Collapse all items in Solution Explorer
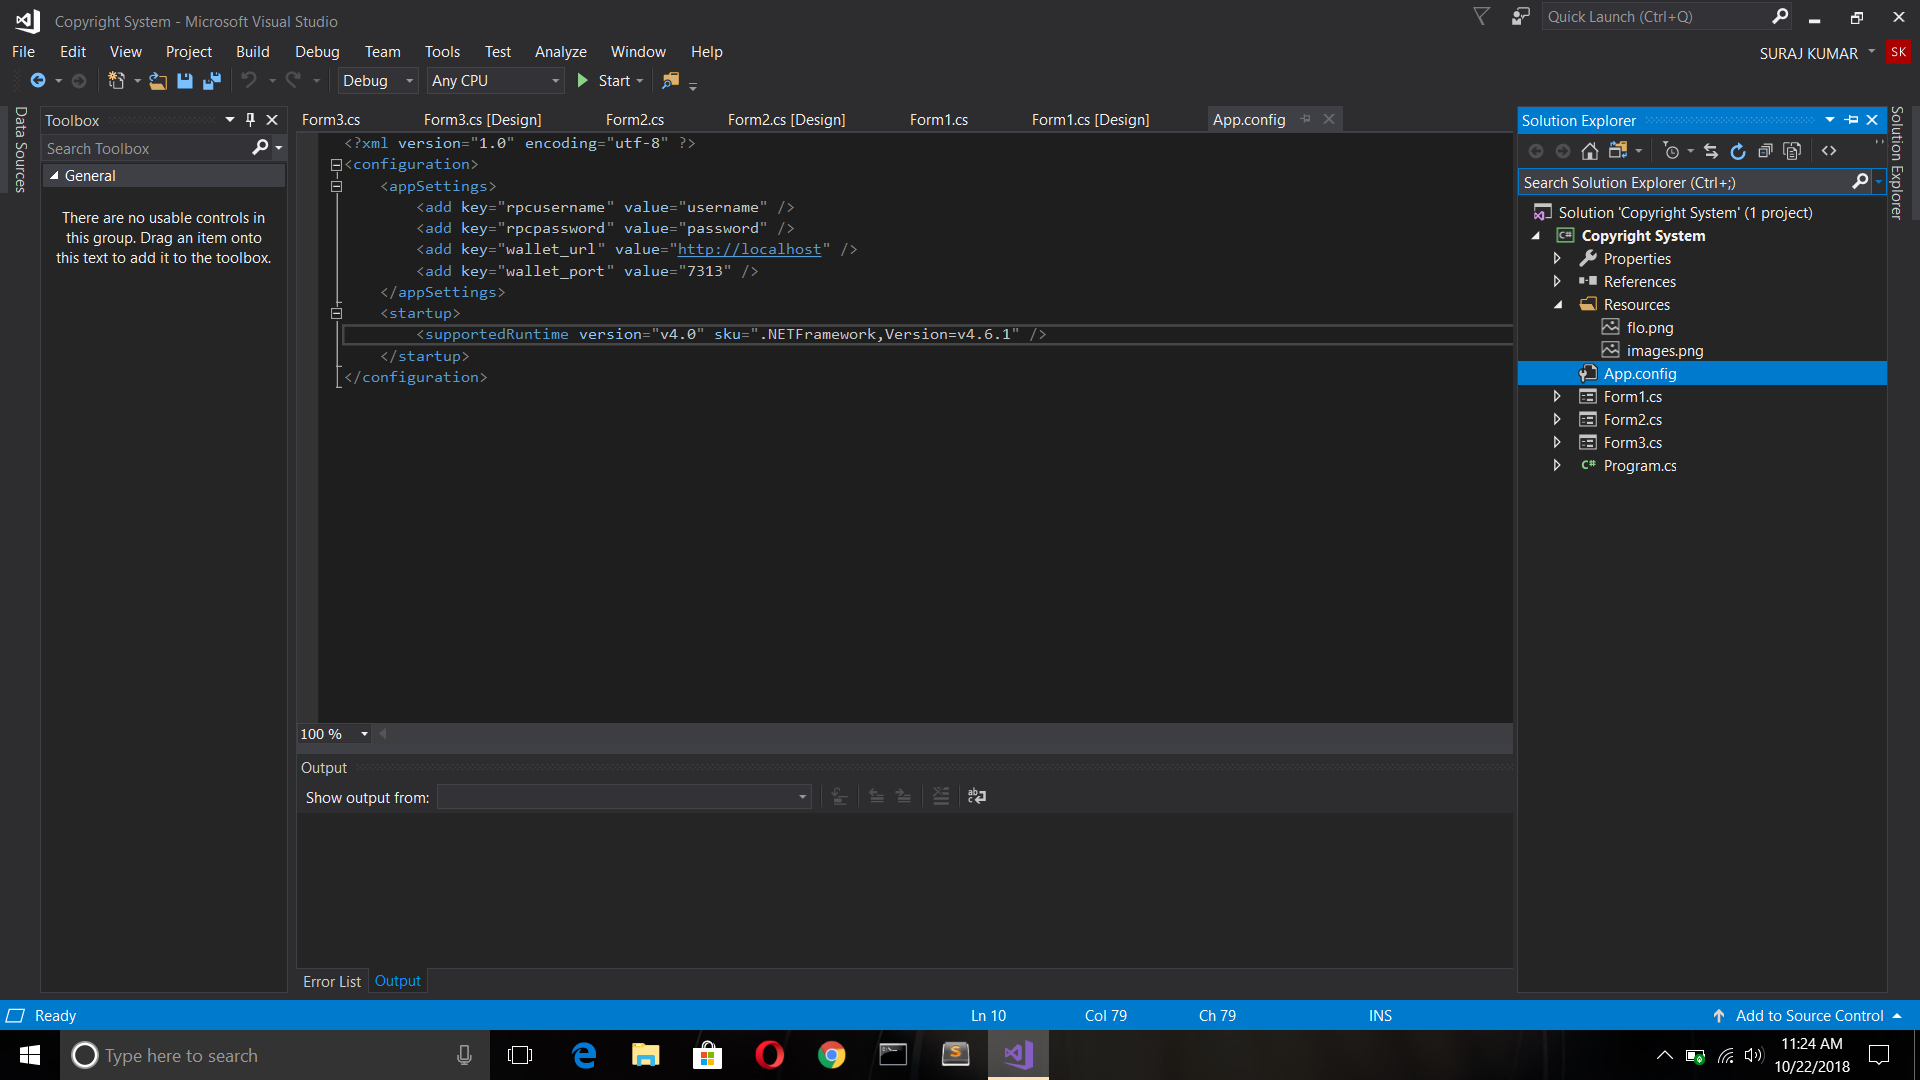Screen dimensions: 1920x1080 coord(1765,150)
